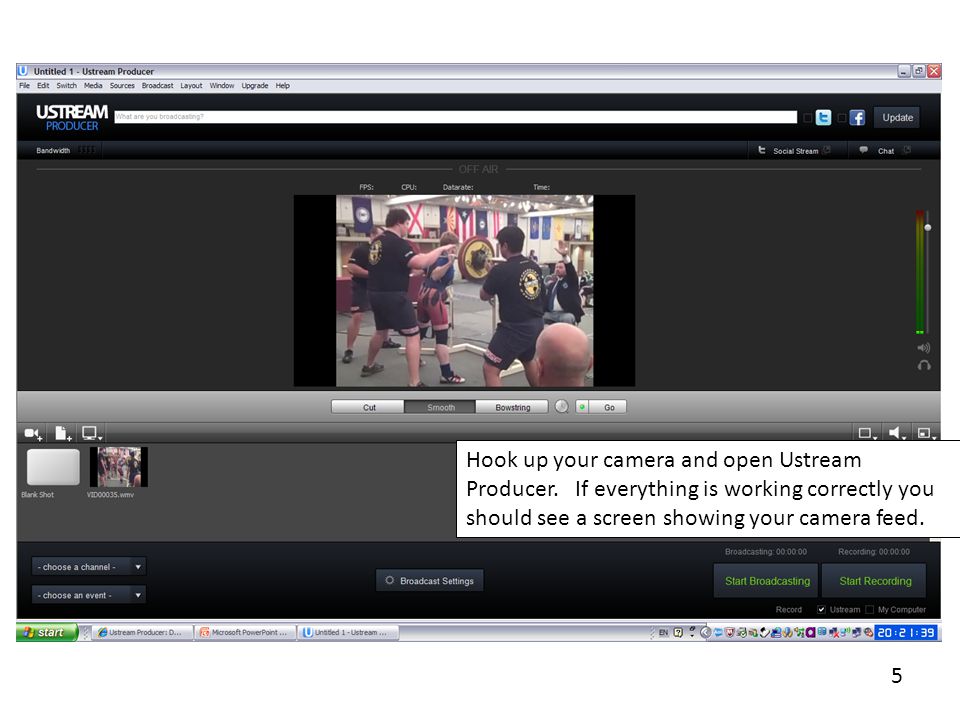The image size is (960, 720).
Task: Switch to Untitled 1 - Ustream taskbar item
Action: tap(348, 632)
